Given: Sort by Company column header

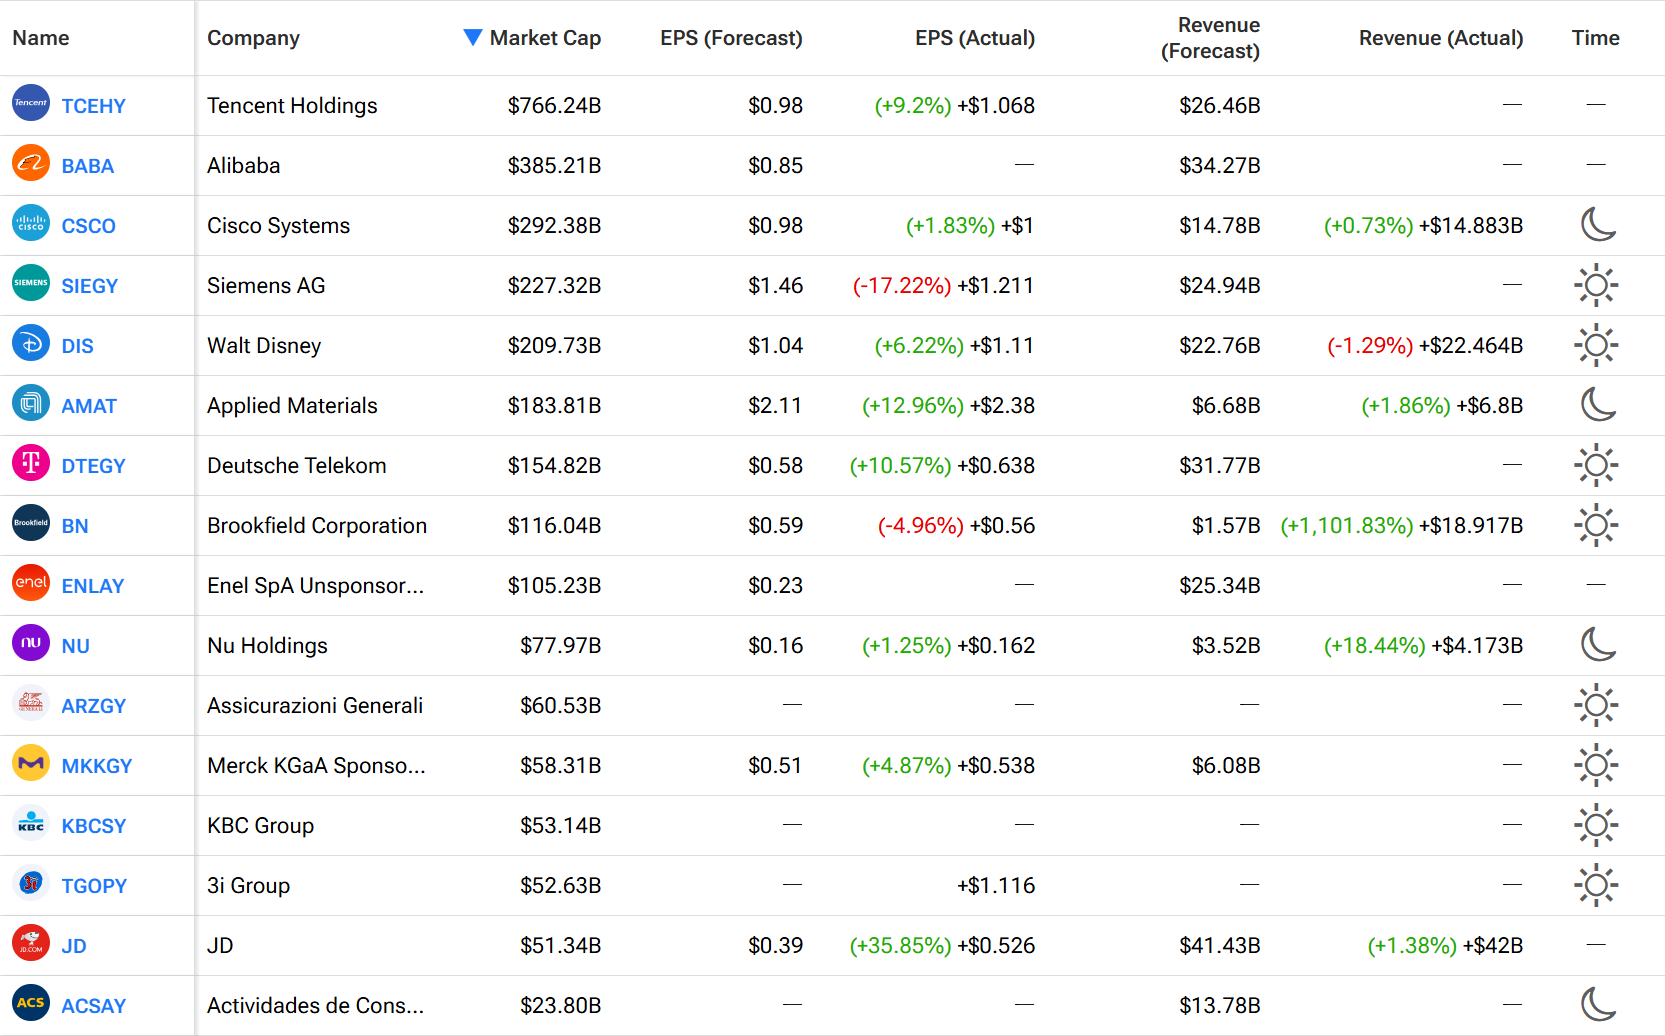Looking at the screenshot, I should [253, 38].
